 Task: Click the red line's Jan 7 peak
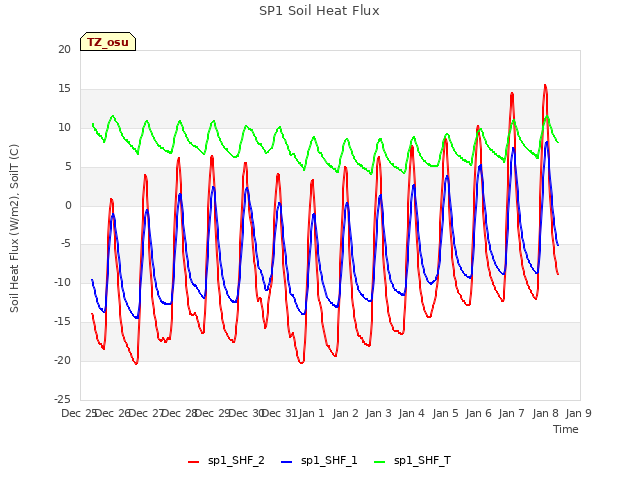coord(512,93)
